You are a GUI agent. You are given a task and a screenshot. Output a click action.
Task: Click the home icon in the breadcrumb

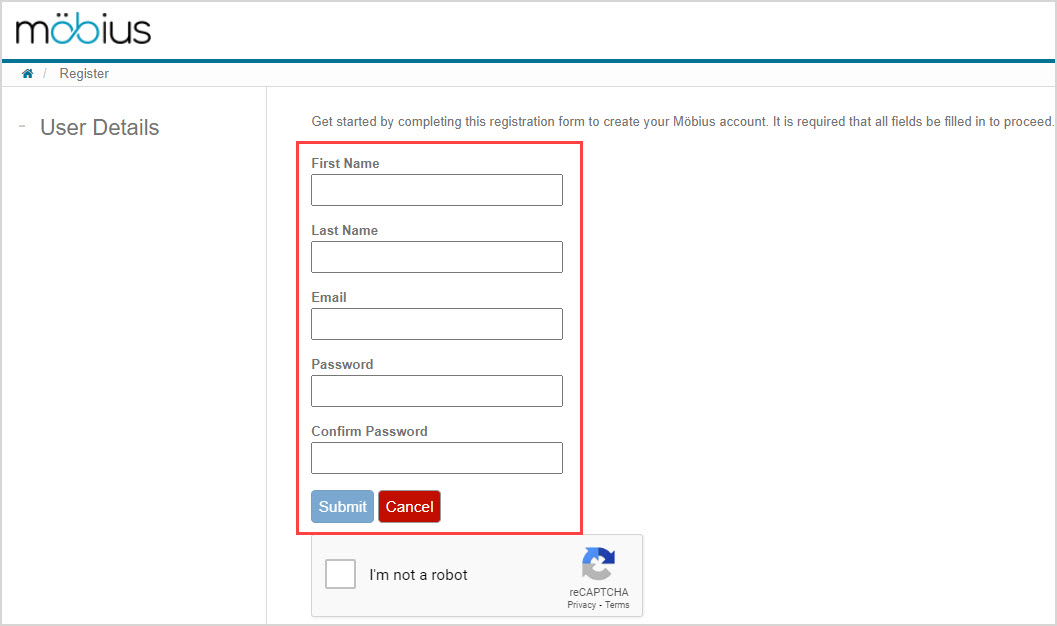click(27, 72)
